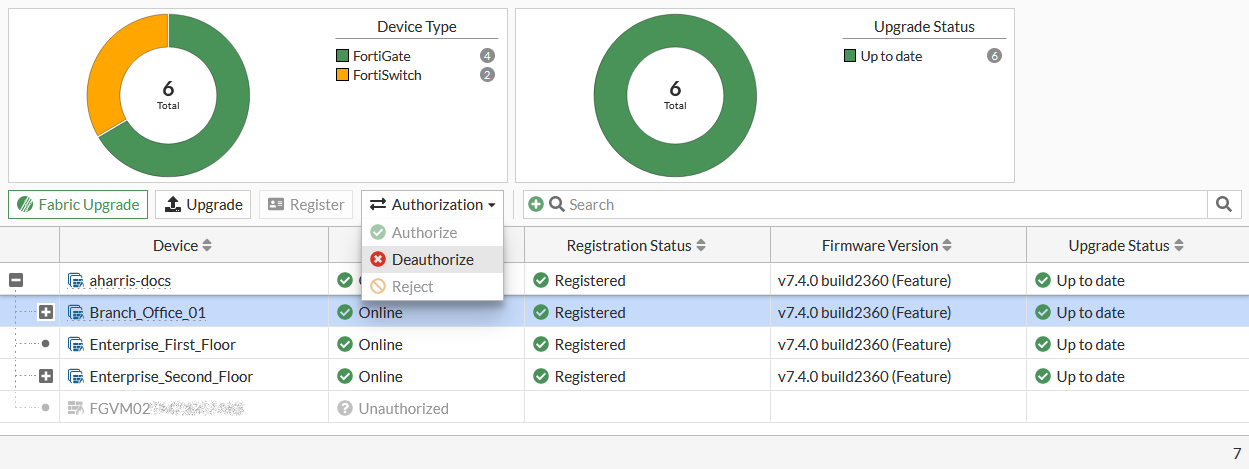The height and width of the screenshot is (469, 1249).
Task: Click the Branch_Office_01 device icon
Action: pos(75,312)
